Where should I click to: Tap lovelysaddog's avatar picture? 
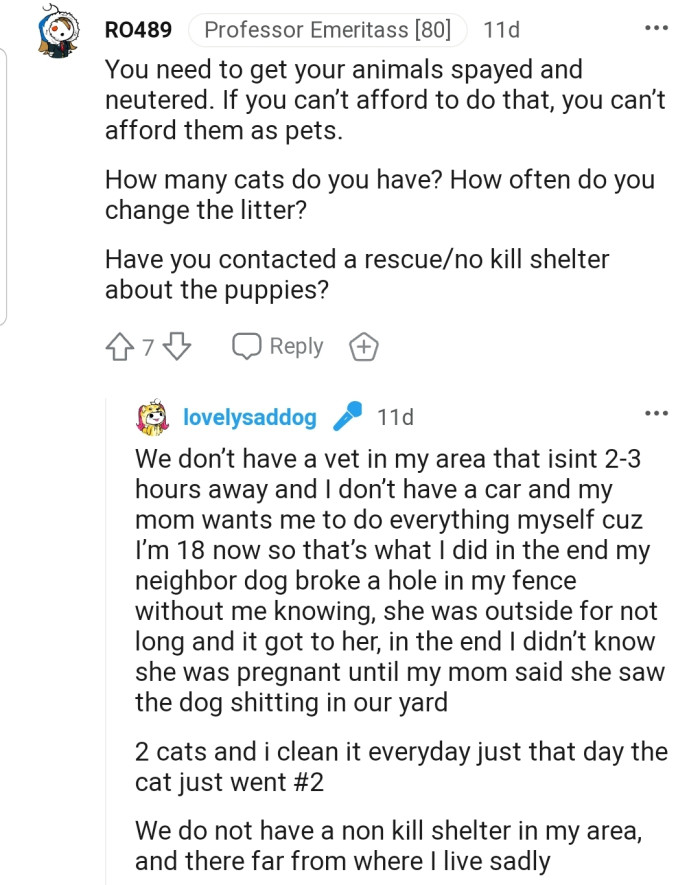tap(153, 417)
